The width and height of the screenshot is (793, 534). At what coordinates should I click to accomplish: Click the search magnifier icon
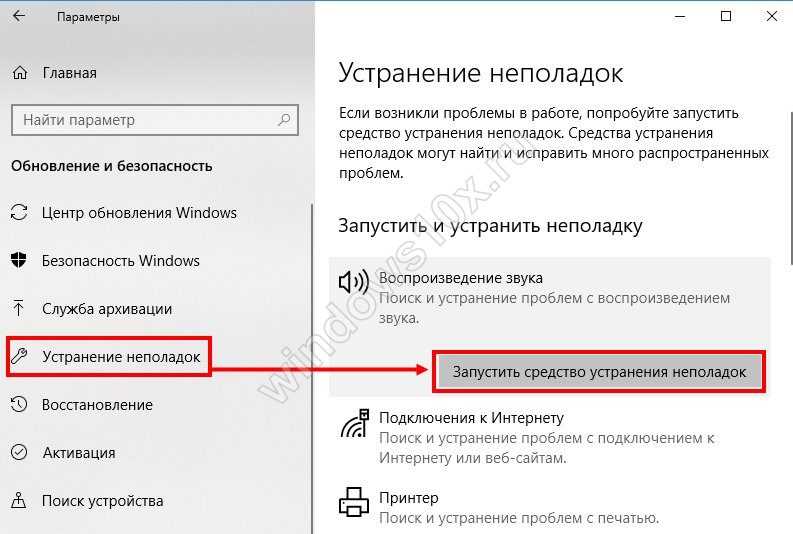coord(284,120)
